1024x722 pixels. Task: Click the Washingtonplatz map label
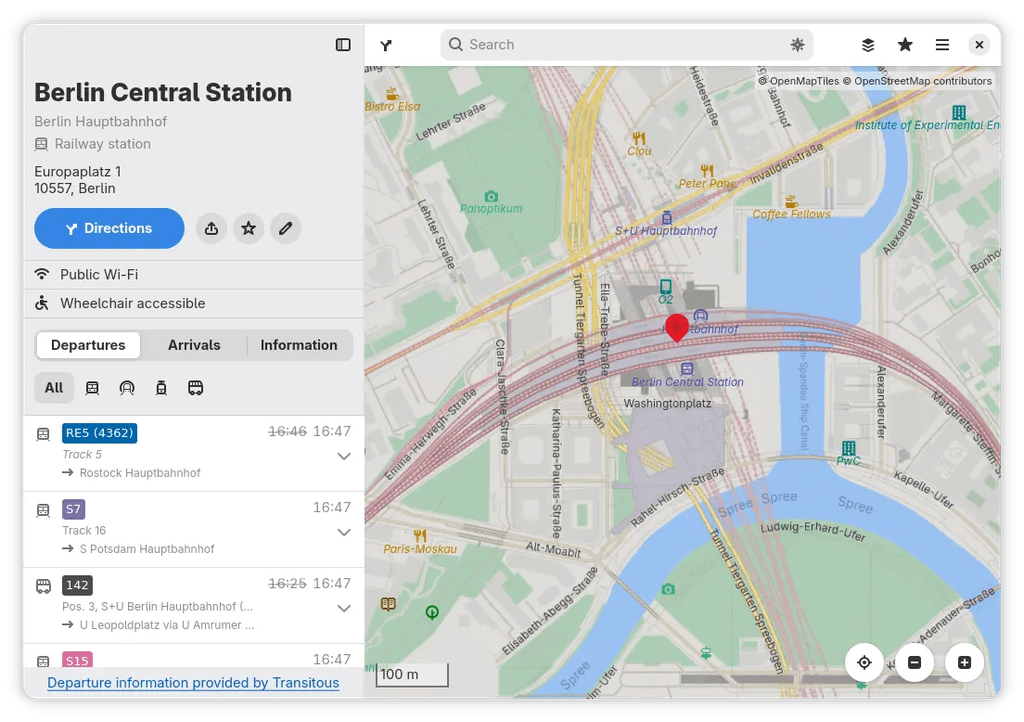667,403
